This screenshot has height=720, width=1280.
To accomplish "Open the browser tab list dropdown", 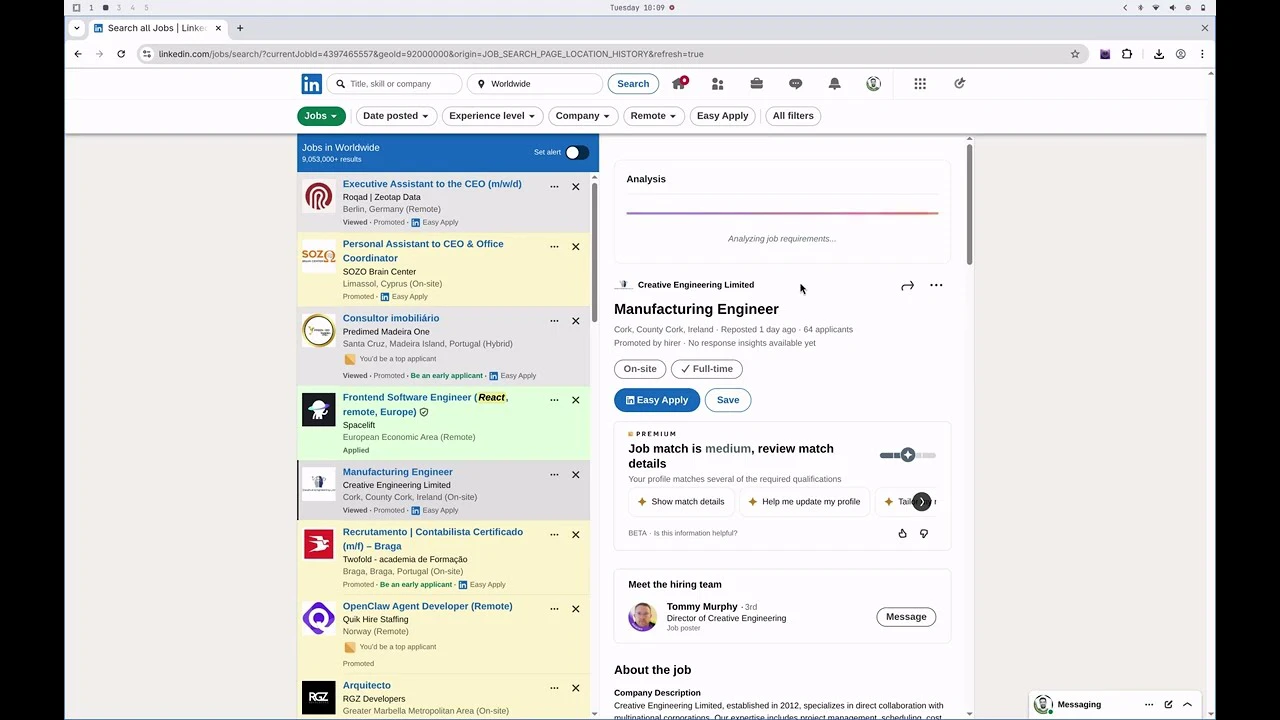I will point(77,28).
